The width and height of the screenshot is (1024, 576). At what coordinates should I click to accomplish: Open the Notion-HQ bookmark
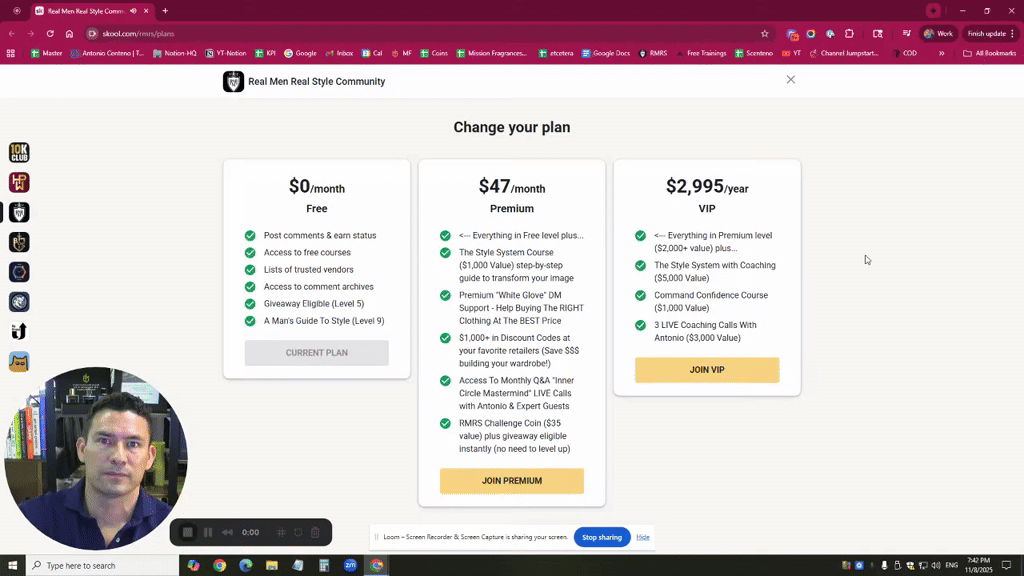tap(174, 54)
